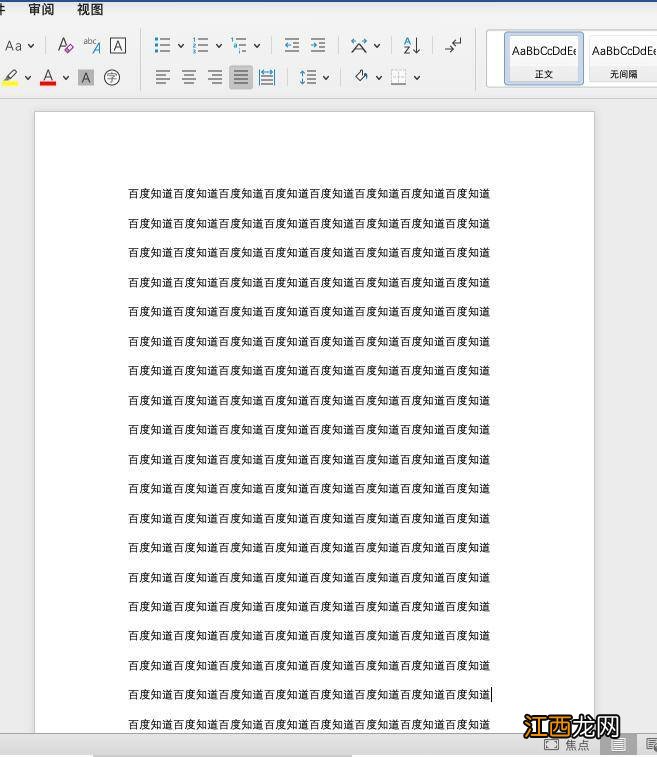Apply bullet list
This screenshot has height=757, width=657.
pyautogui.click(x=163, y=45)
